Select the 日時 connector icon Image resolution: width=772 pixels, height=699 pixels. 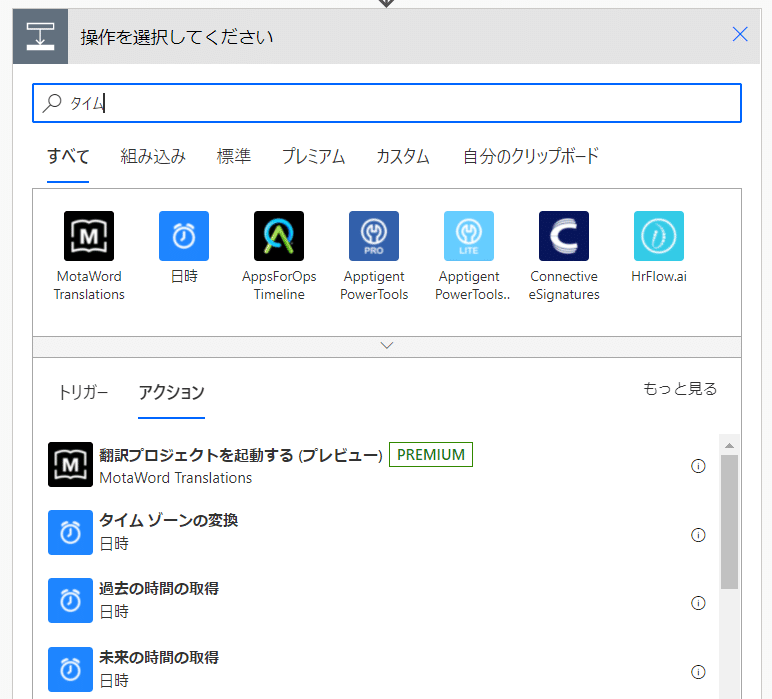point(184,236)
